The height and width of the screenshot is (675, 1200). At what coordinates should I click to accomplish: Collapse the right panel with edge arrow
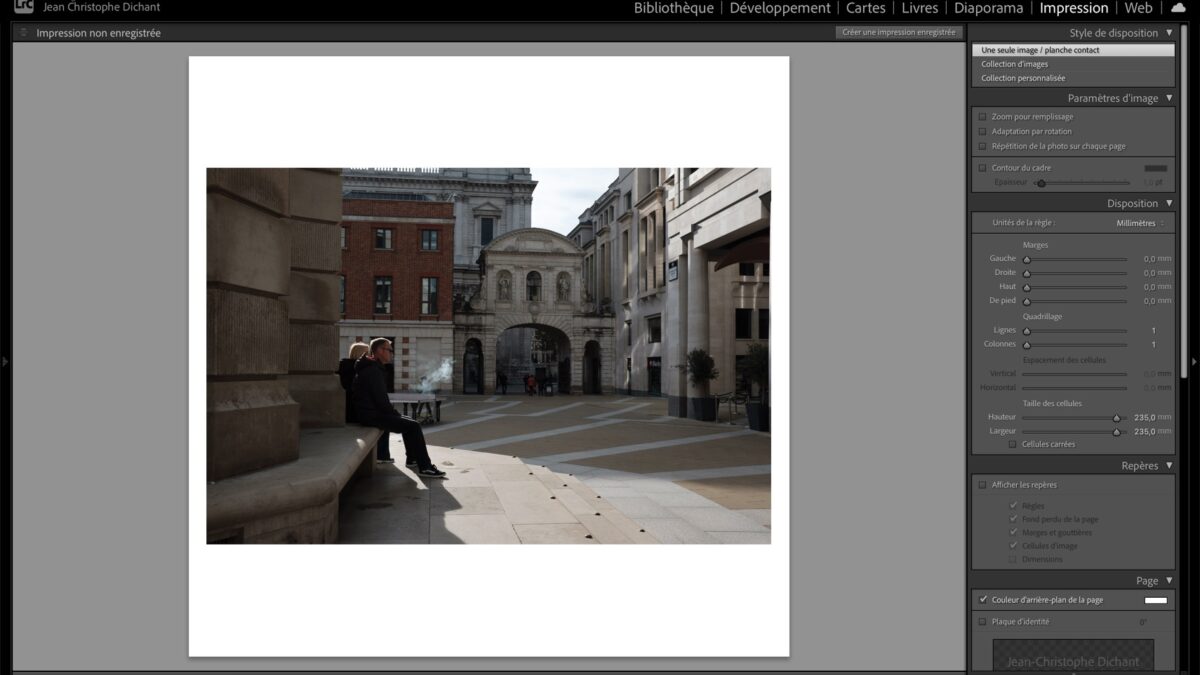pos(1194,361)
